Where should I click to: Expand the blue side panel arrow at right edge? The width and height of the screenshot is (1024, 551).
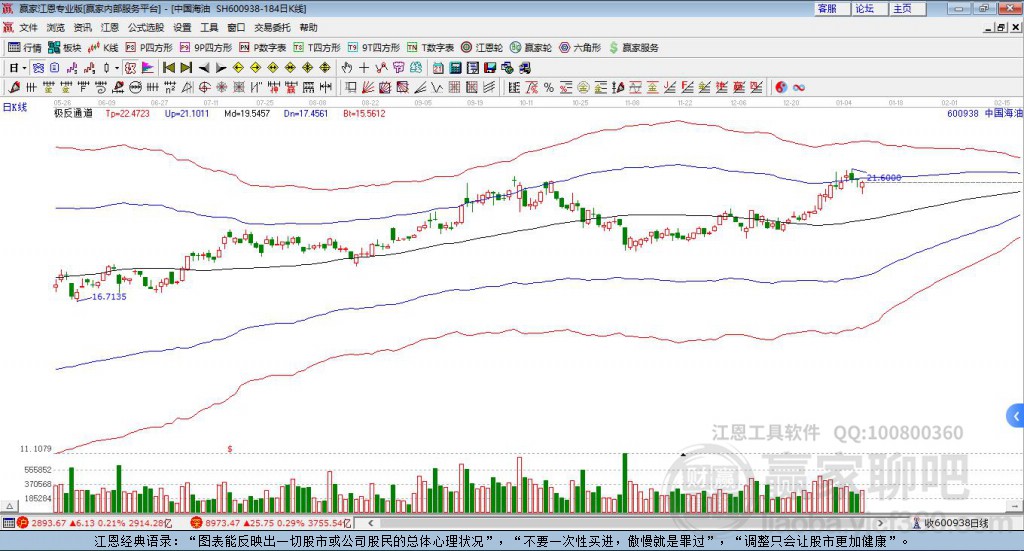[x=1016, y=415]
